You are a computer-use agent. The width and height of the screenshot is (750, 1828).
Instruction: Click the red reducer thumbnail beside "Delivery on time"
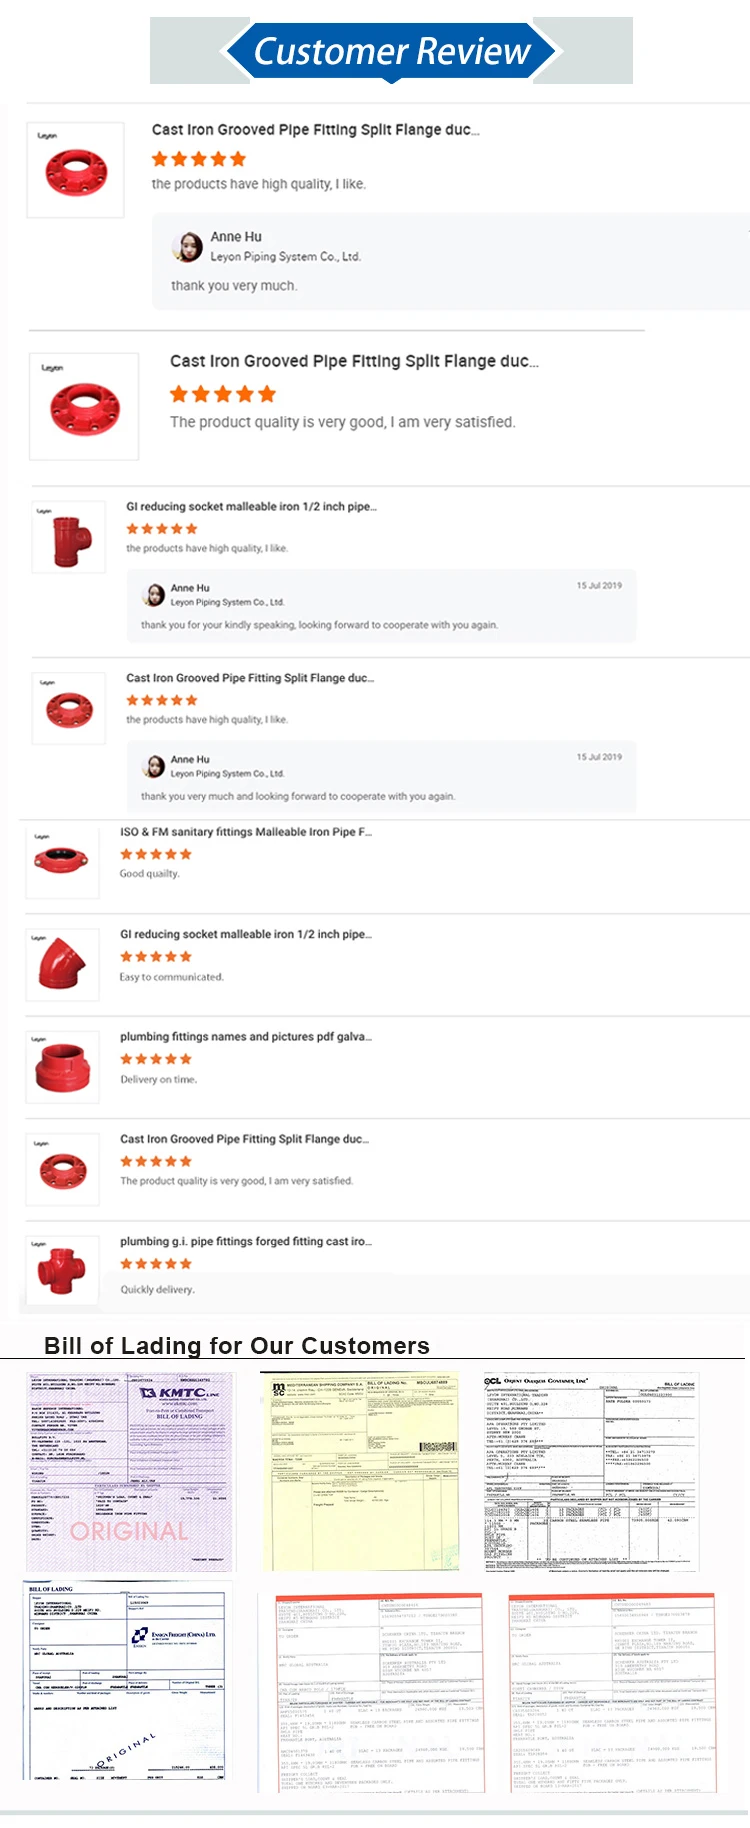tap(62, 1067)
